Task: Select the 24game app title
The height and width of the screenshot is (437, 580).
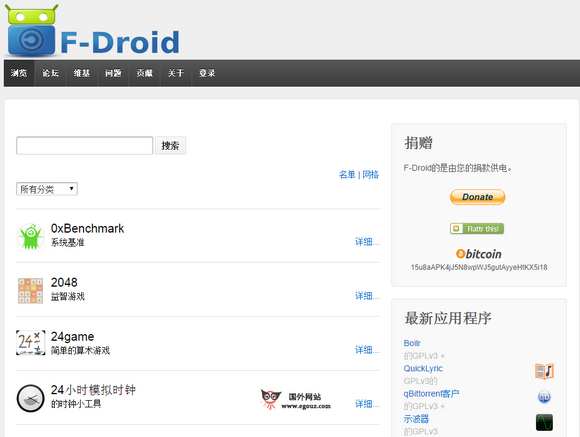Action: coord(72,336)
